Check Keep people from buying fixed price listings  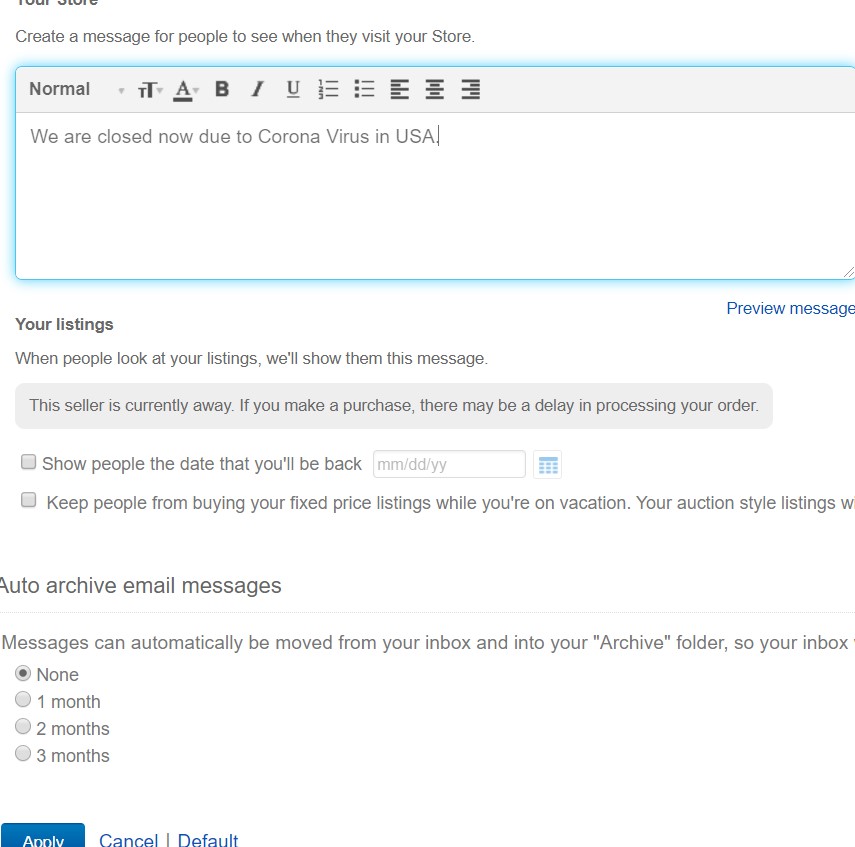tap(28, 500)
